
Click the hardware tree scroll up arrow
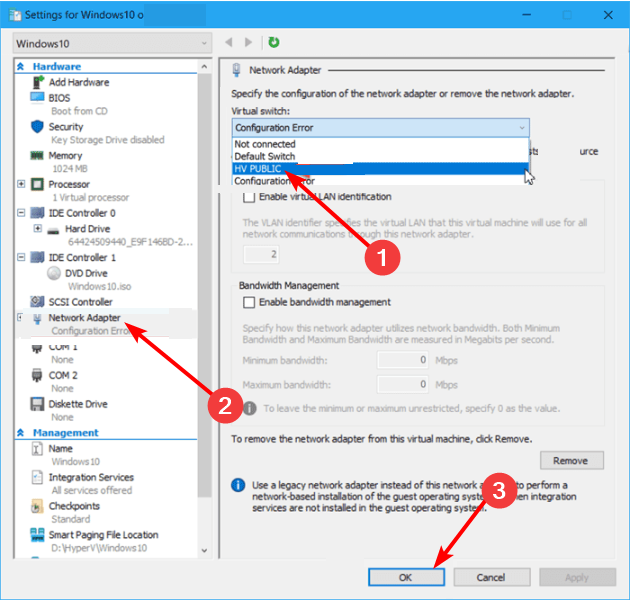[204, 67]
